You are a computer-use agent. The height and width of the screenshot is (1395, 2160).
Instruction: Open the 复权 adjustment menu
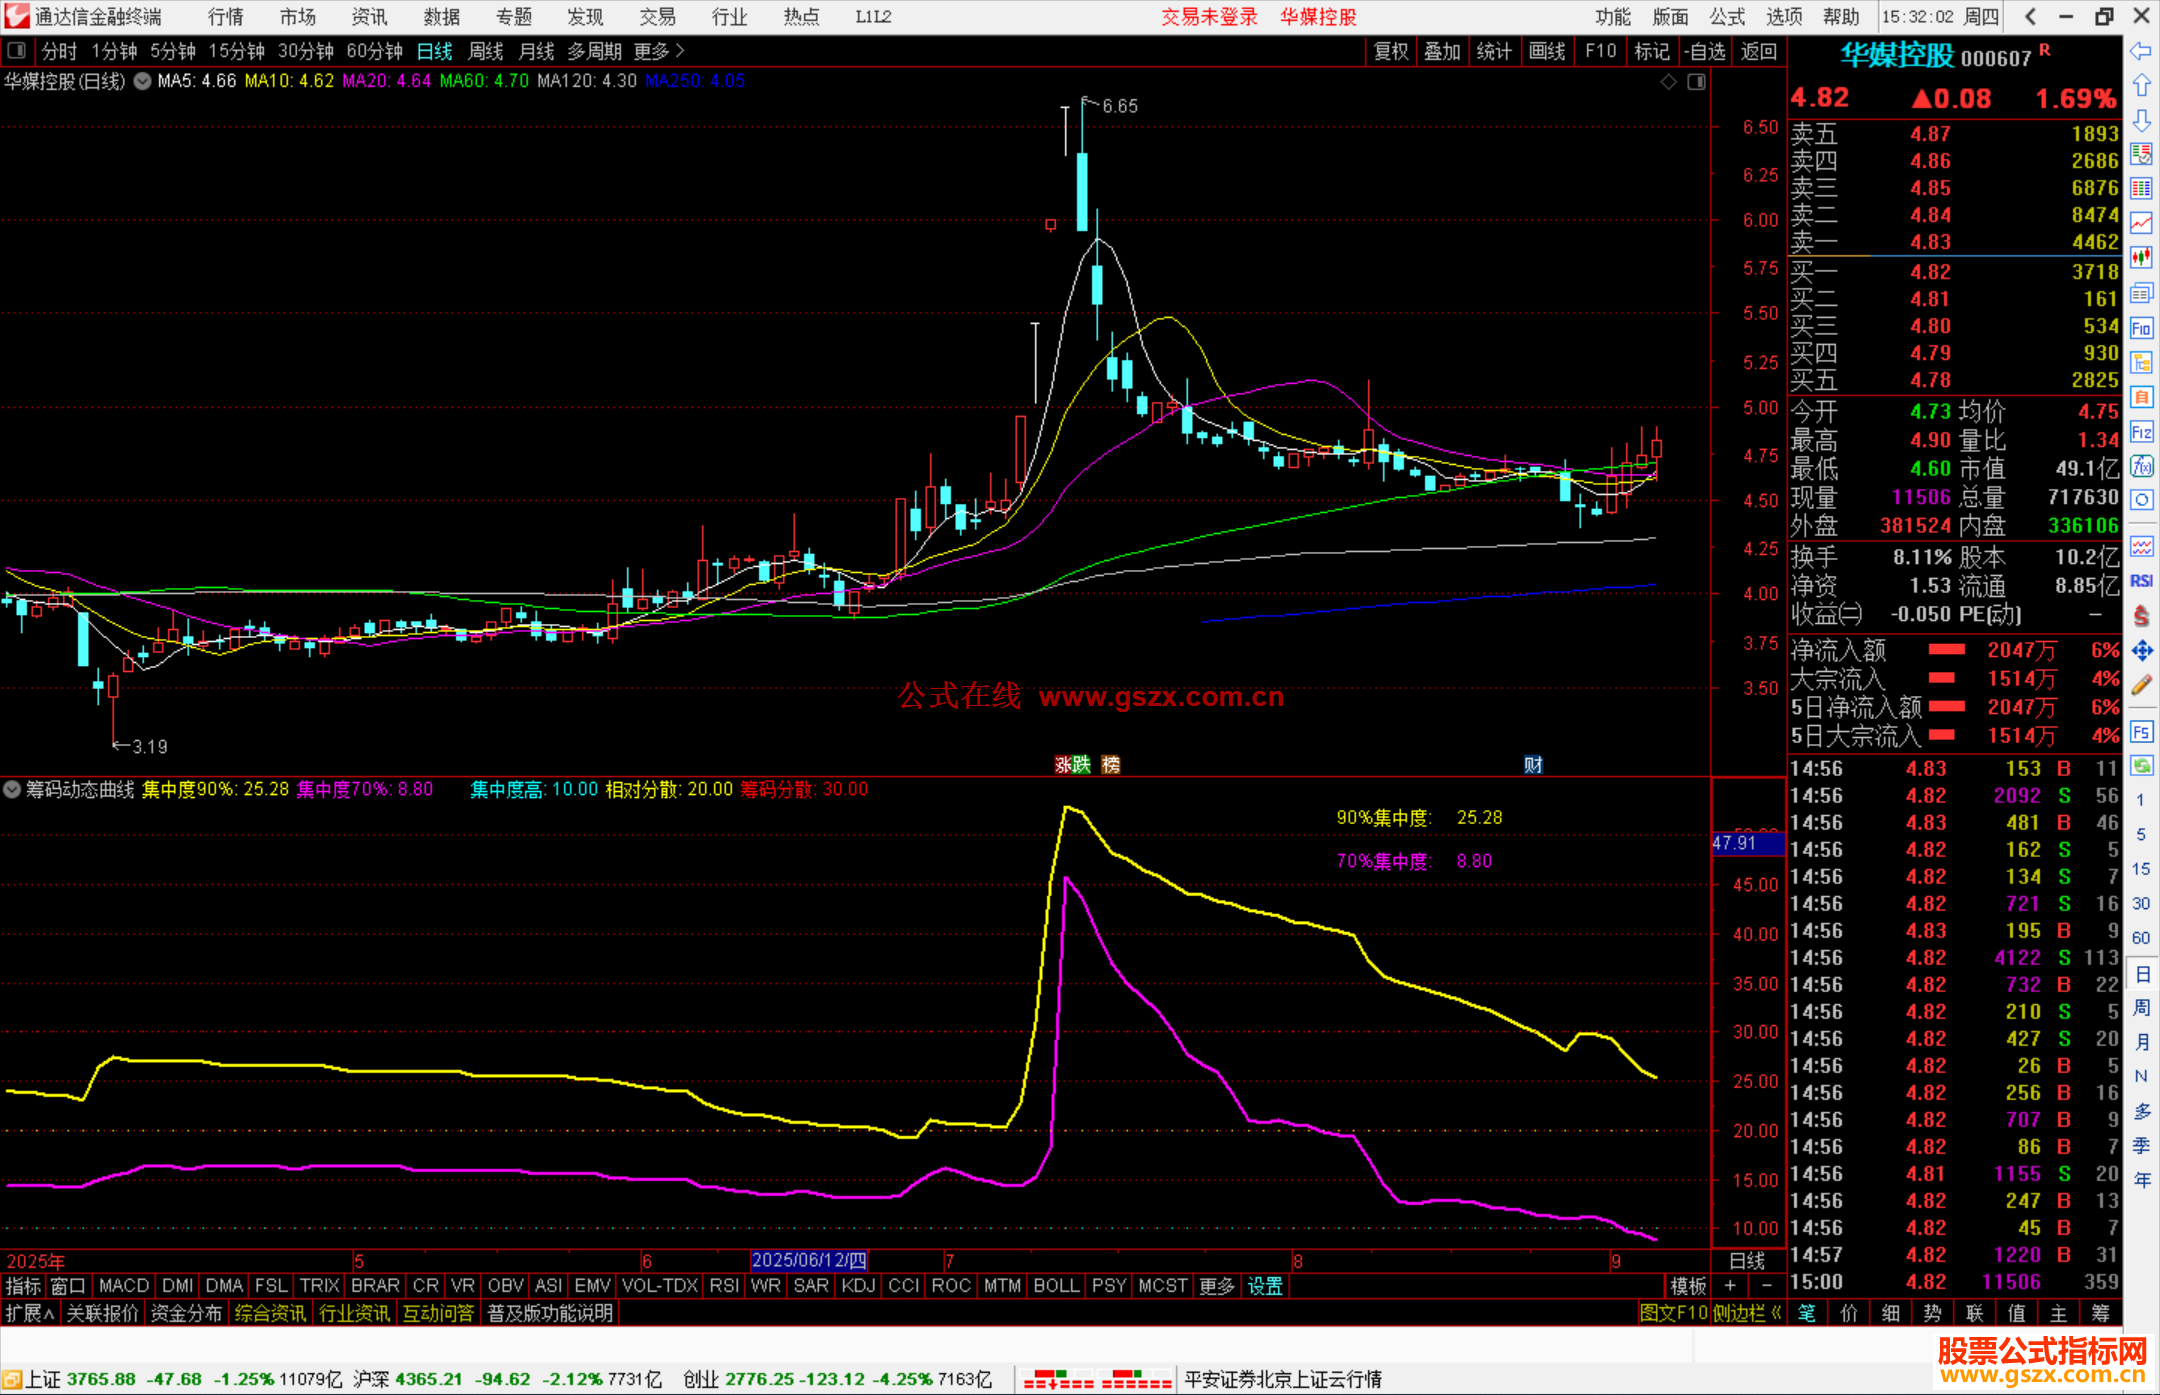(1392, 51)
